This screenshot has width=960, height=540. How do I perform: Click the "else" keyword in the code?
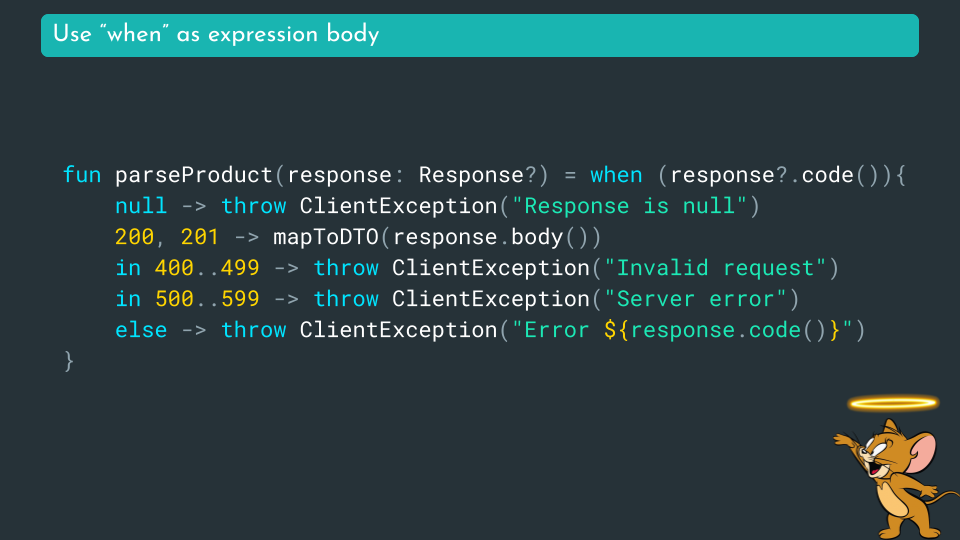141,330
